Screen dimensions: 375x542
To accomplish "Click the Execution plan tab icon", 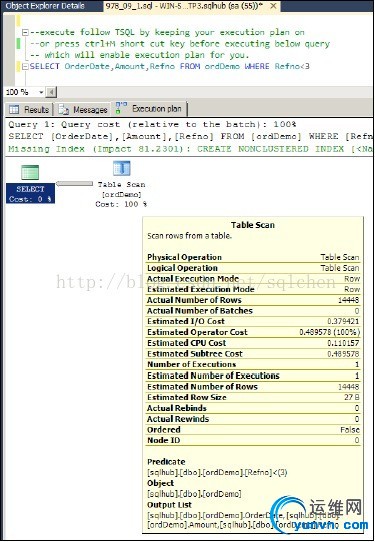I will [121, 107].
